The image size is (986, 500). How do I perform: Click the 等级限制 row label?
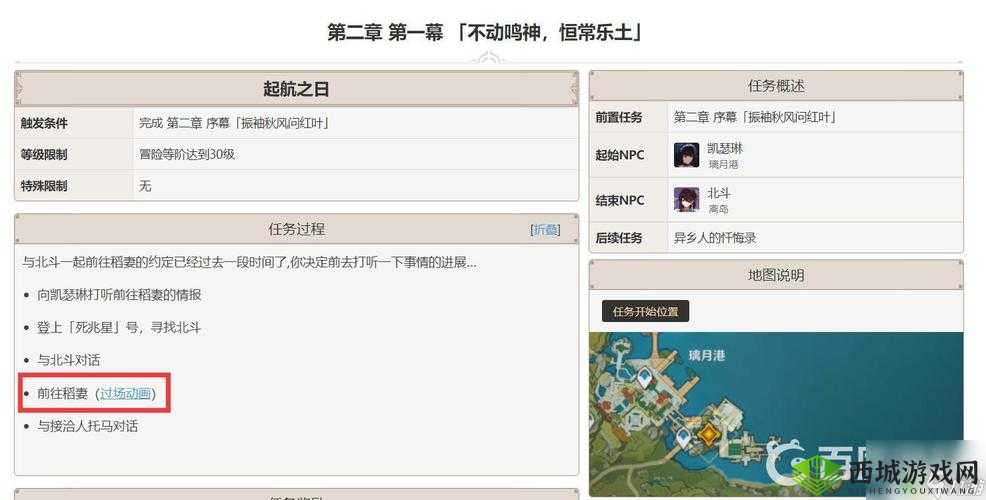(44, 155)
